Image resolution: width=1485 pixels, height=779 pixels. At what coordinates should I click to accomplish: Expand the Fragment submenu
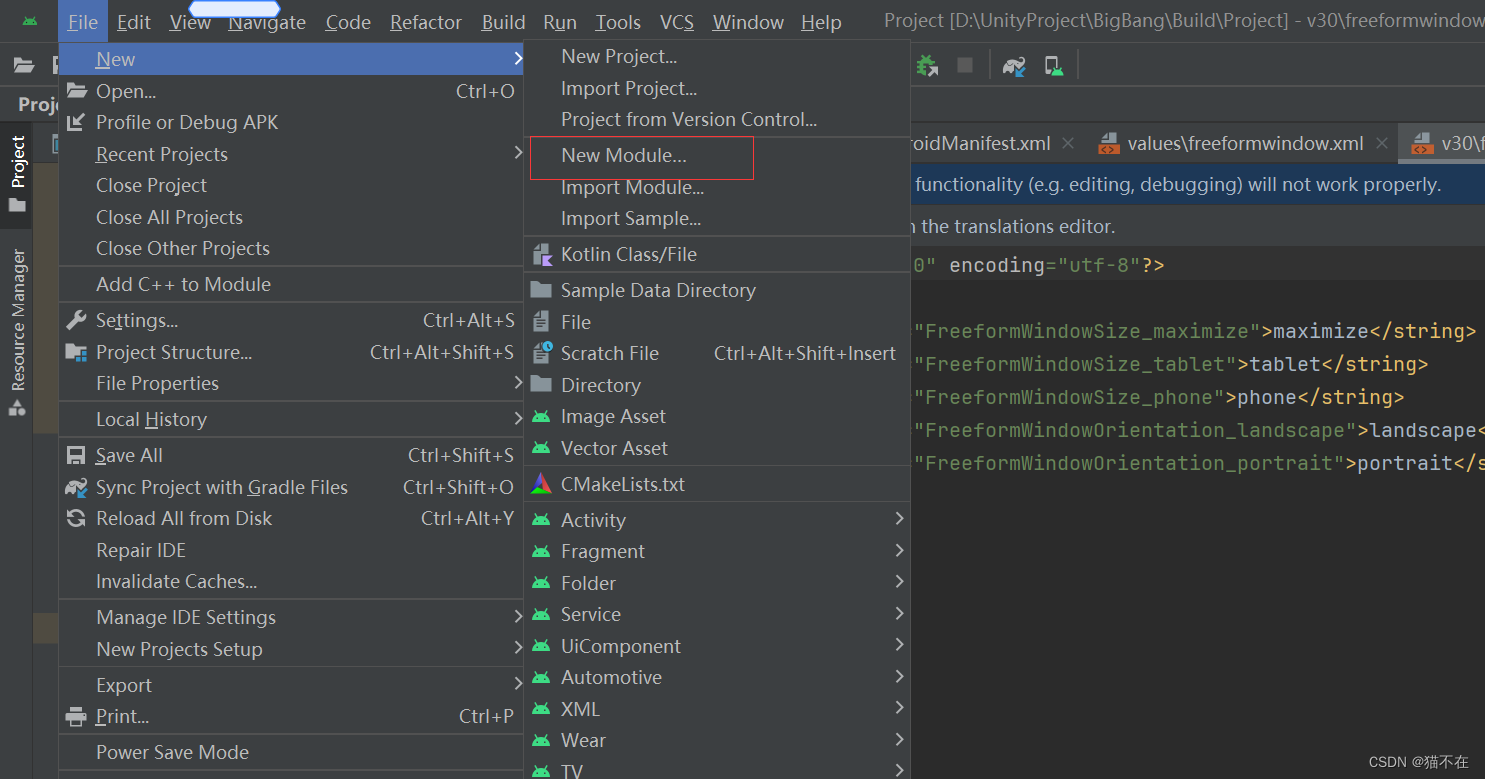(717, 551)
